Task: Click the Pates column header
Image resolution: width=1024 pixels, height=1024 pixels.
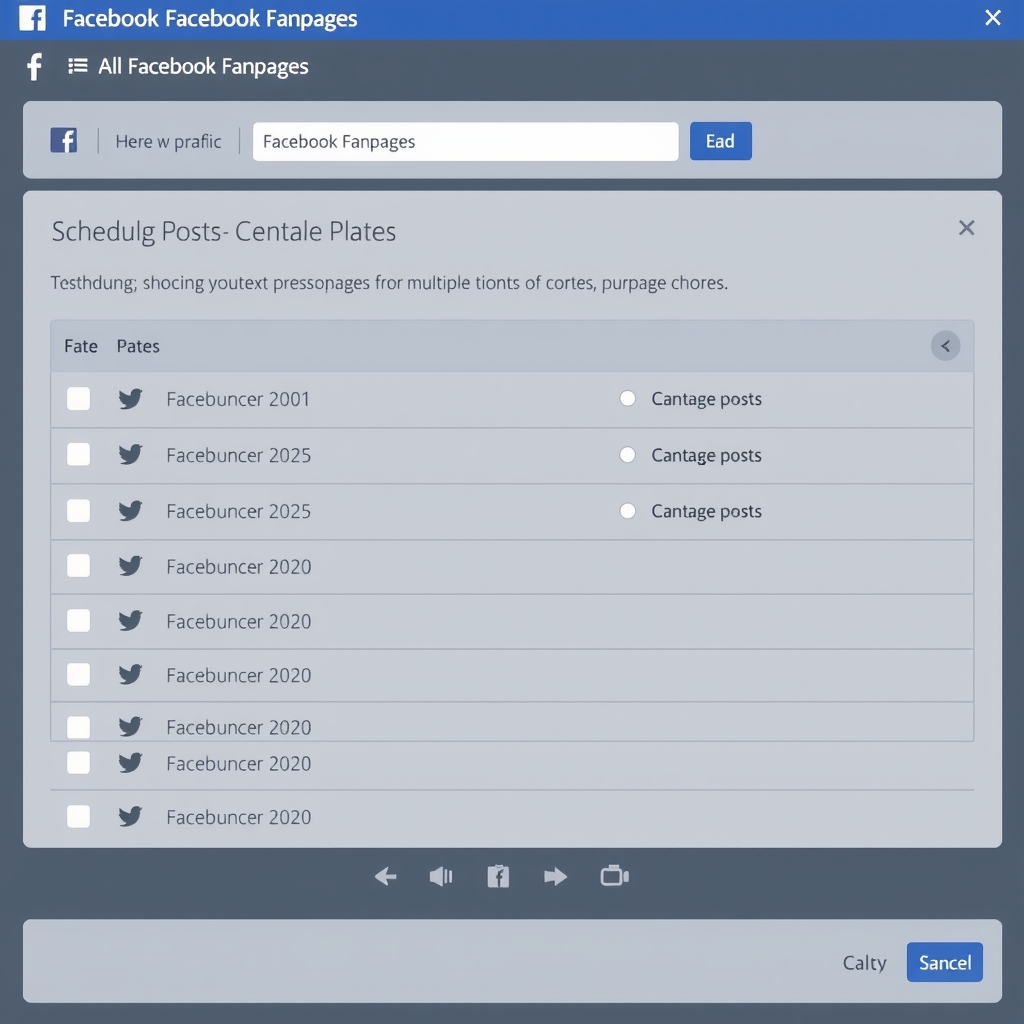Action: 138,346
